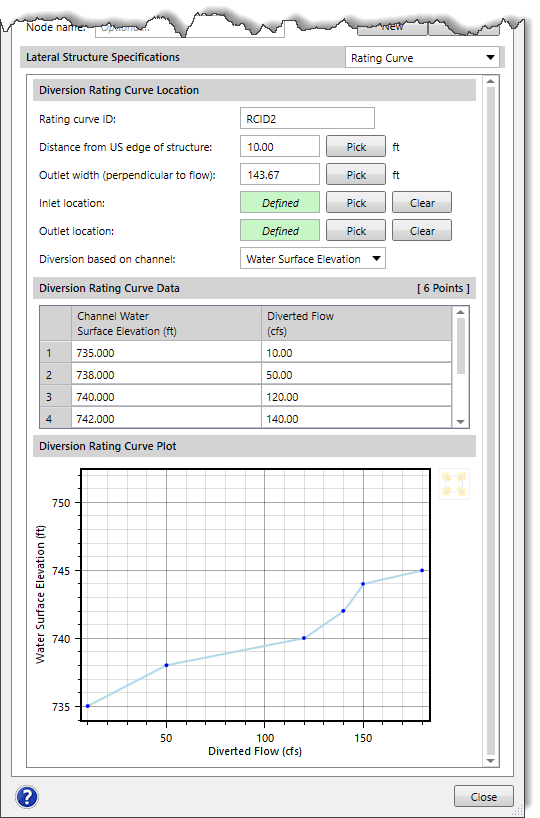The image size is (540, 818).
Task: Open the Rating Curve structure type dropdown
Action: [422, 57]
